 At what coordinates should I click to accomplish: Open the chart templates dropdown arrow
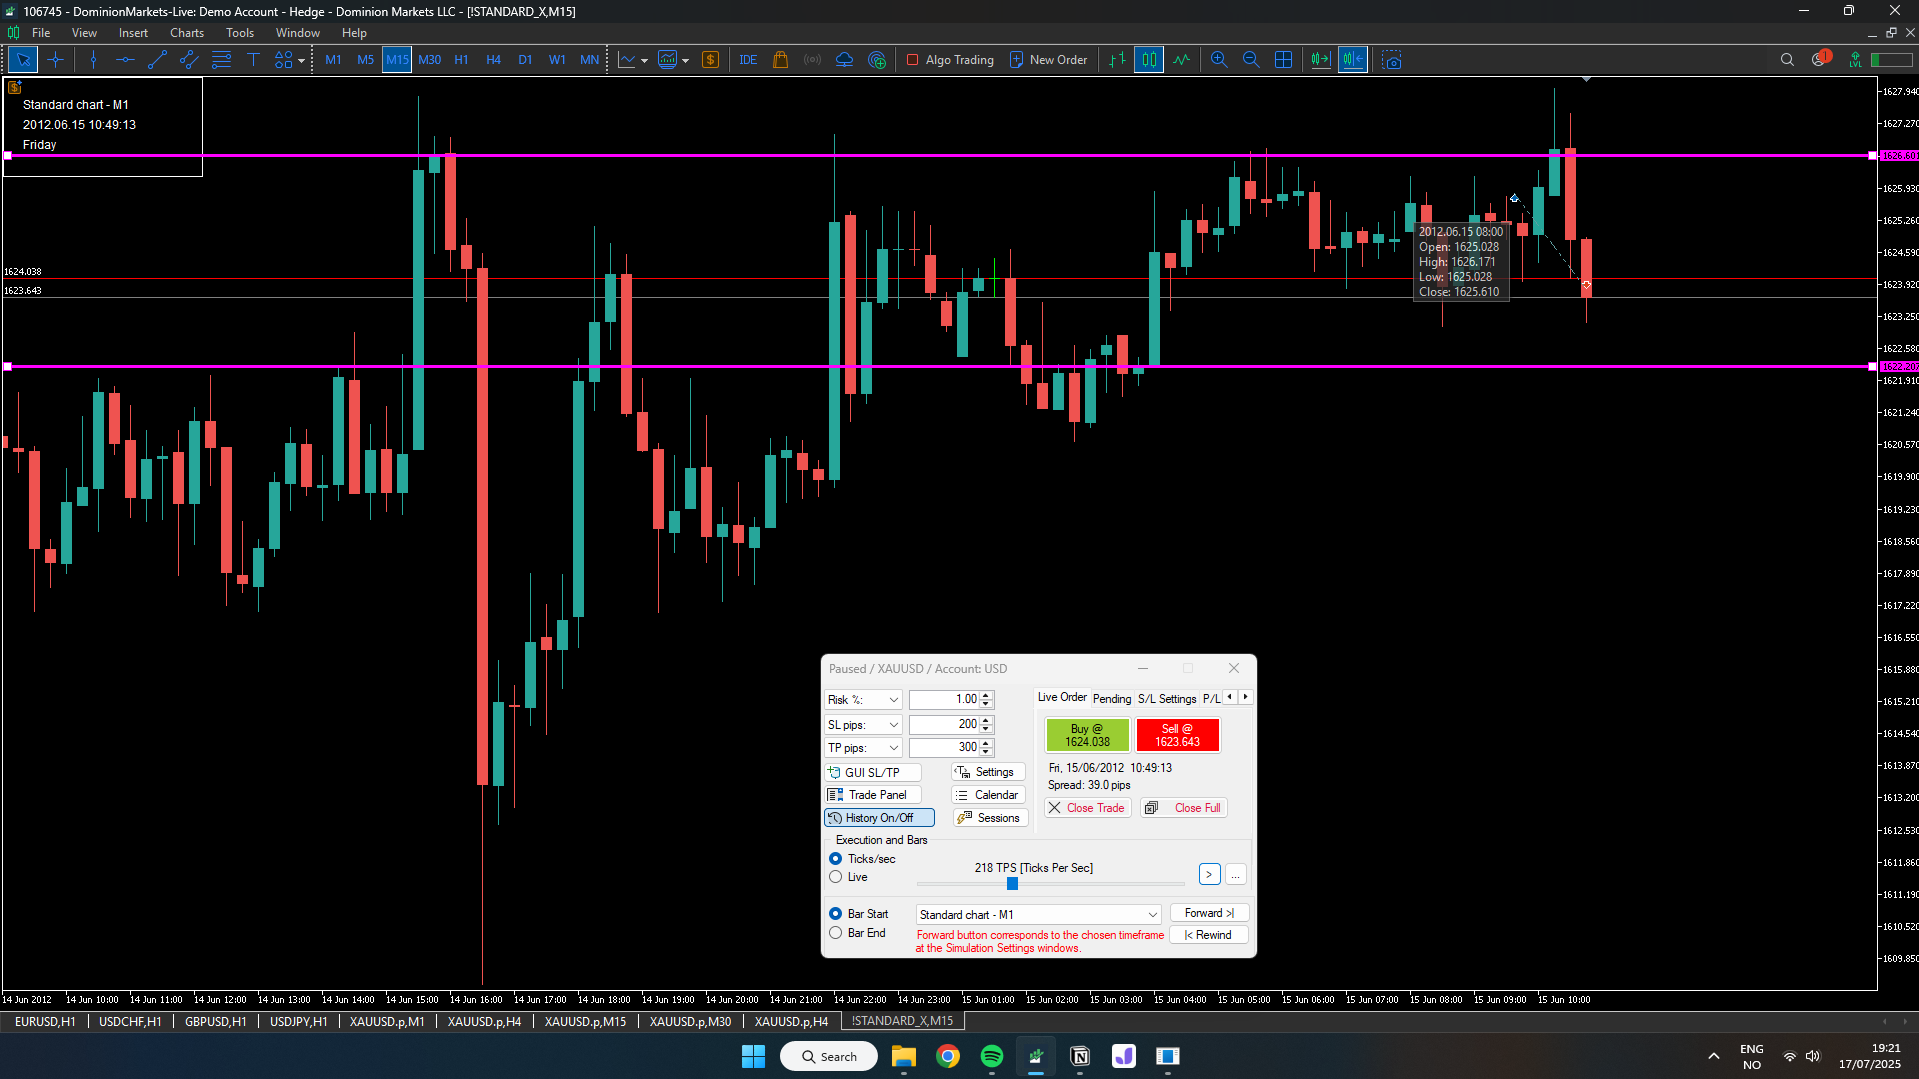[685, 61]
